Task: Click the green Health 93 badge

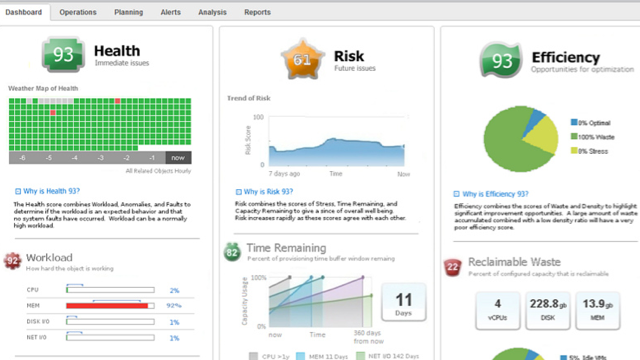Action: (63, 54)
